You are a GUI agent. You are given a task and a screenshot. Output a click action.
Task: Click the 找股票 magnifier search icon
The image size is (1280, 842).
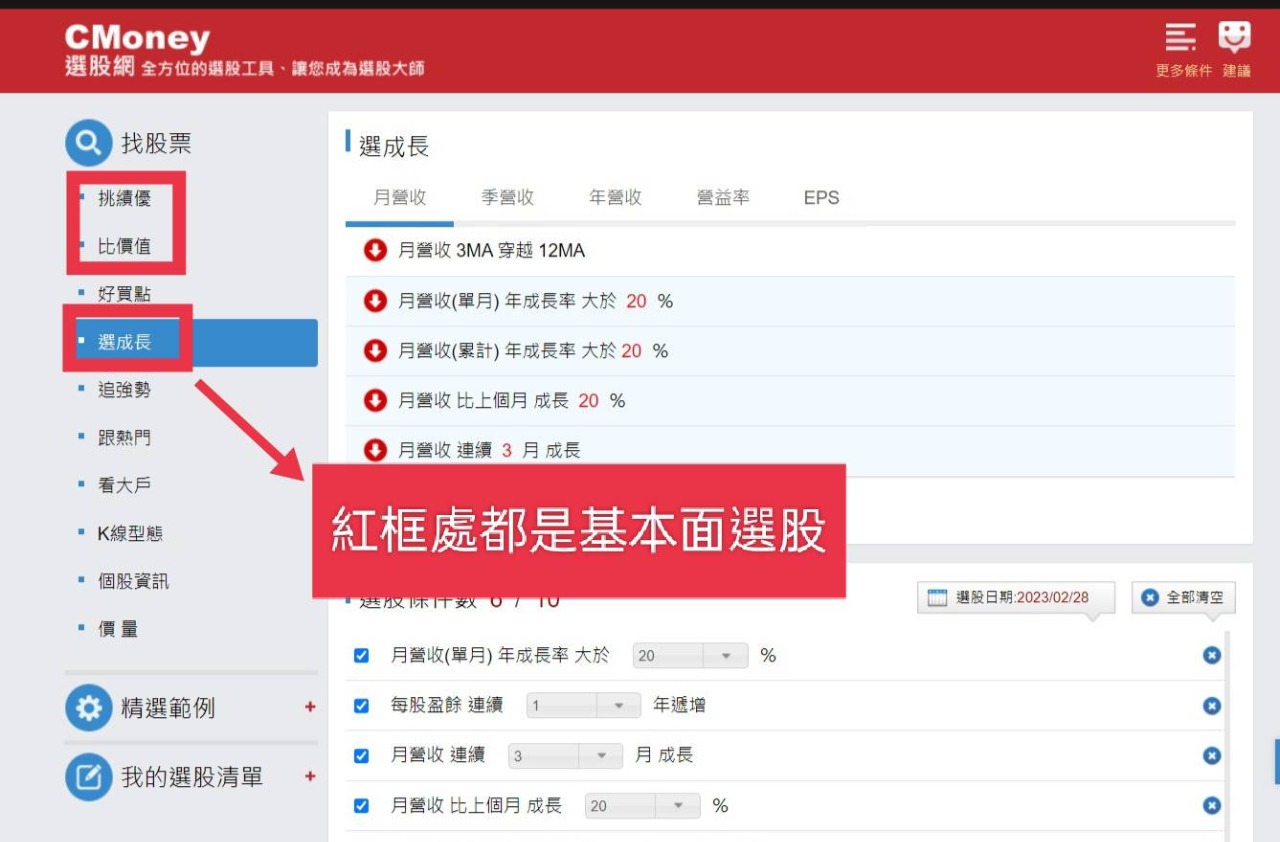87,142
